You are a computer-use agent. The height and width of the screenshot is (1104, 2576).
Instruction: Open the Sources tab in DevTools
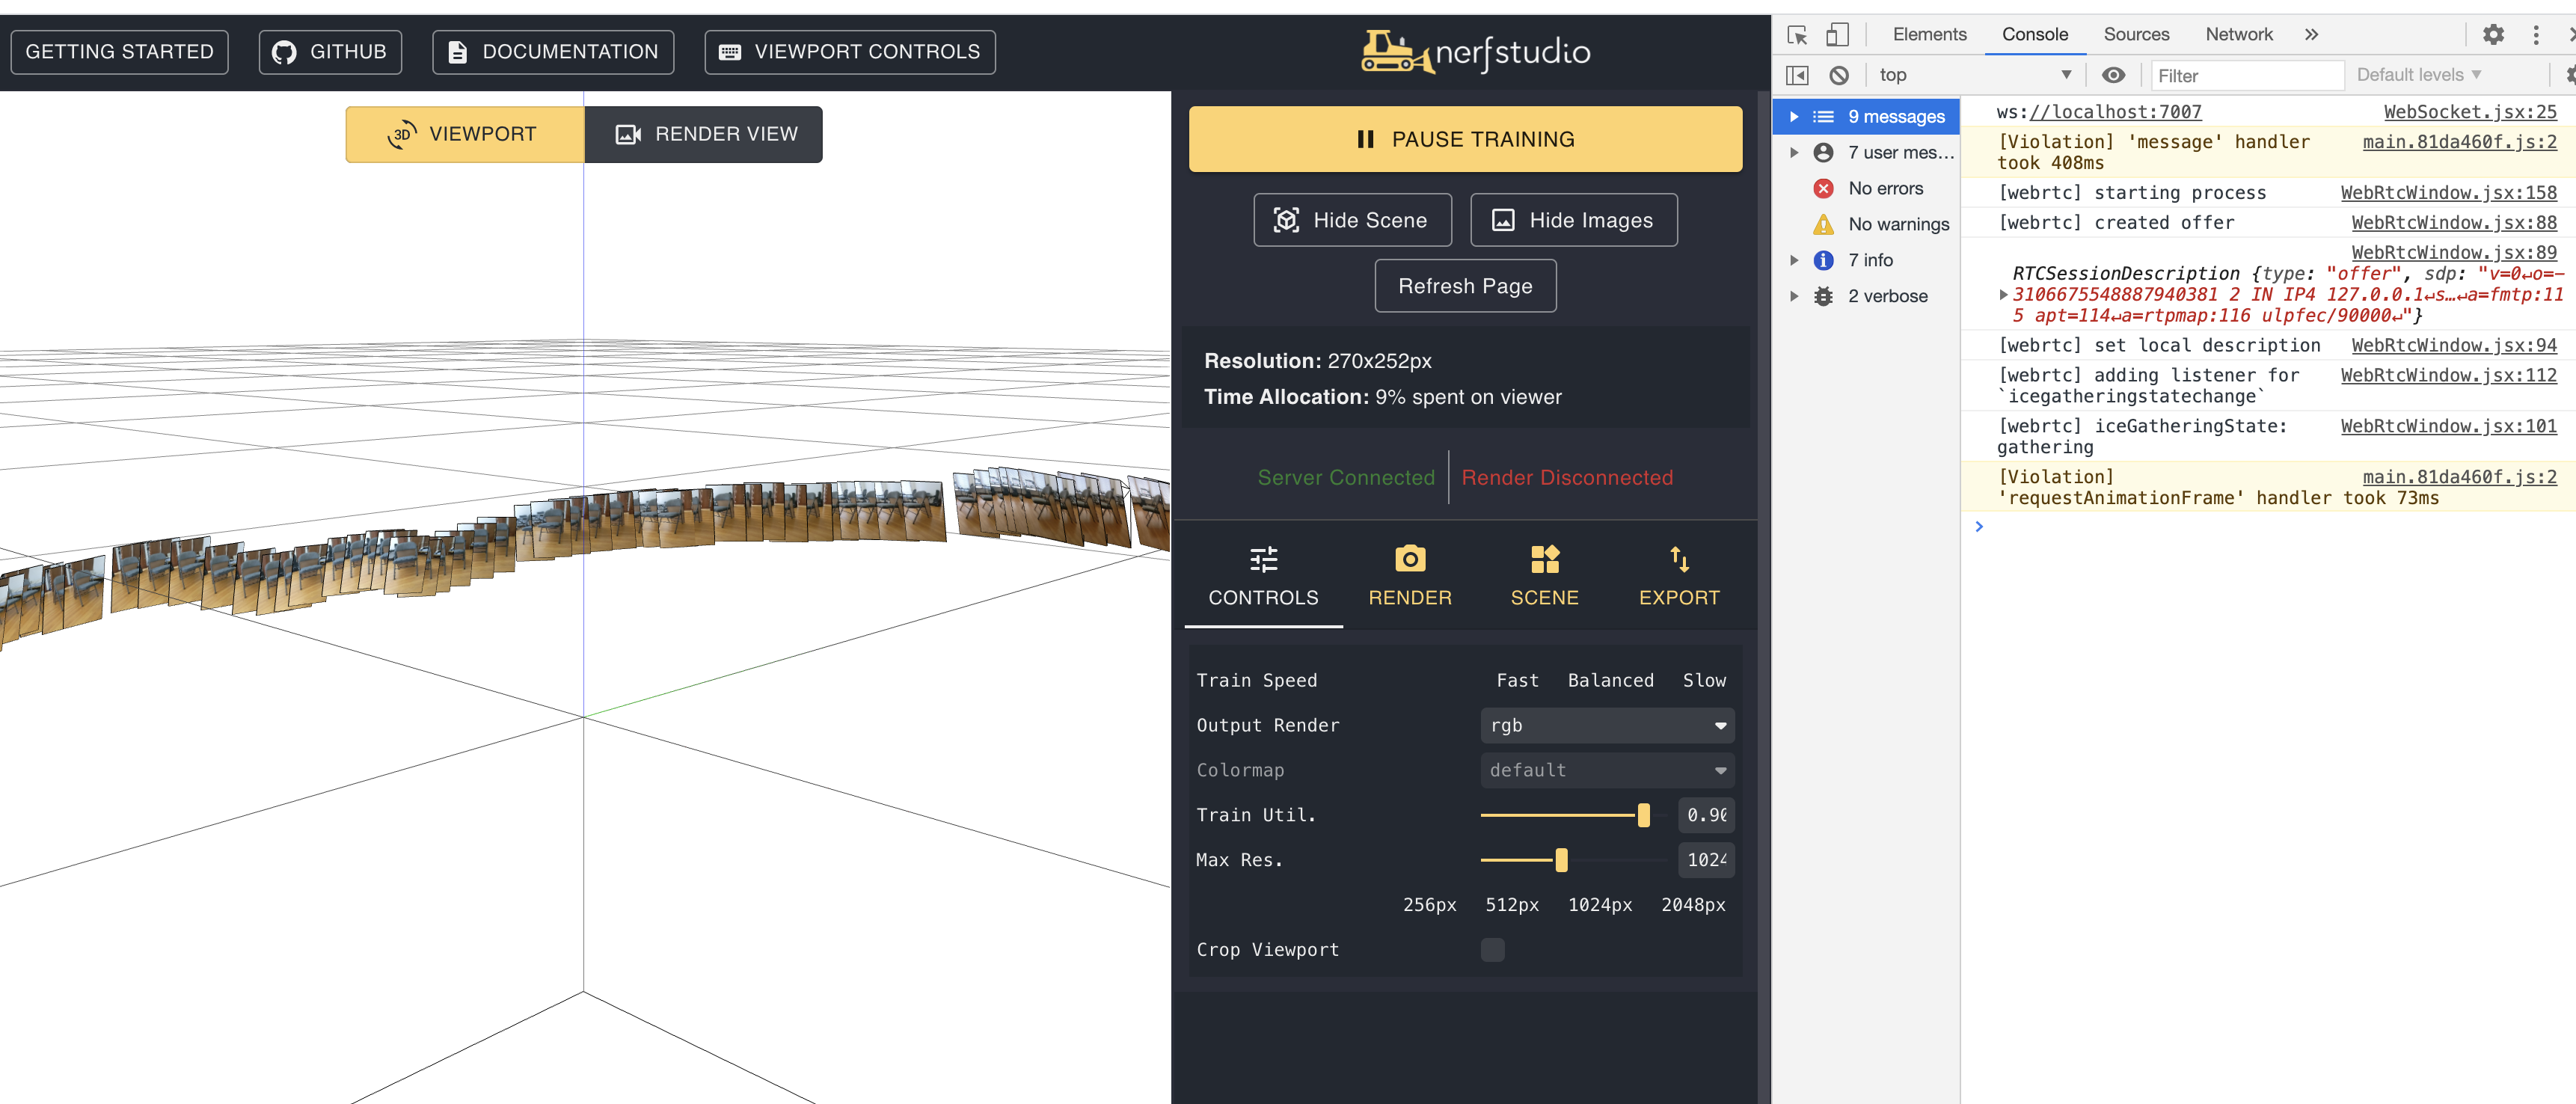pos(2136,33)
